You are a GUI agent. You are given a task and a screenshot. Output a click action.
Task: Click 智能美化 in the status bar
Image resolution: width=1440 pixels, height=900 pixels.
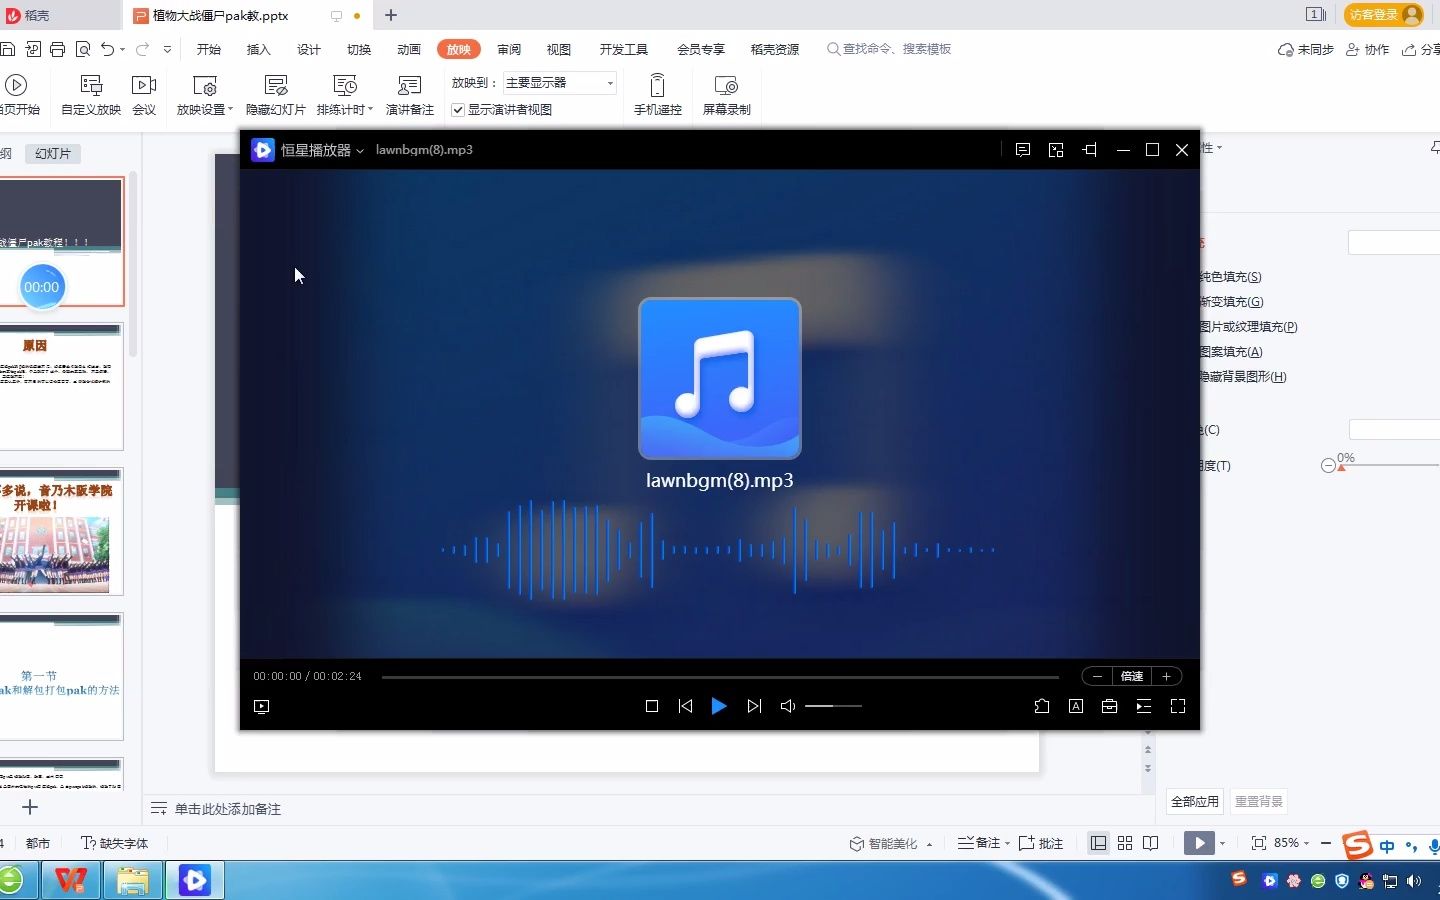point(889,843)
